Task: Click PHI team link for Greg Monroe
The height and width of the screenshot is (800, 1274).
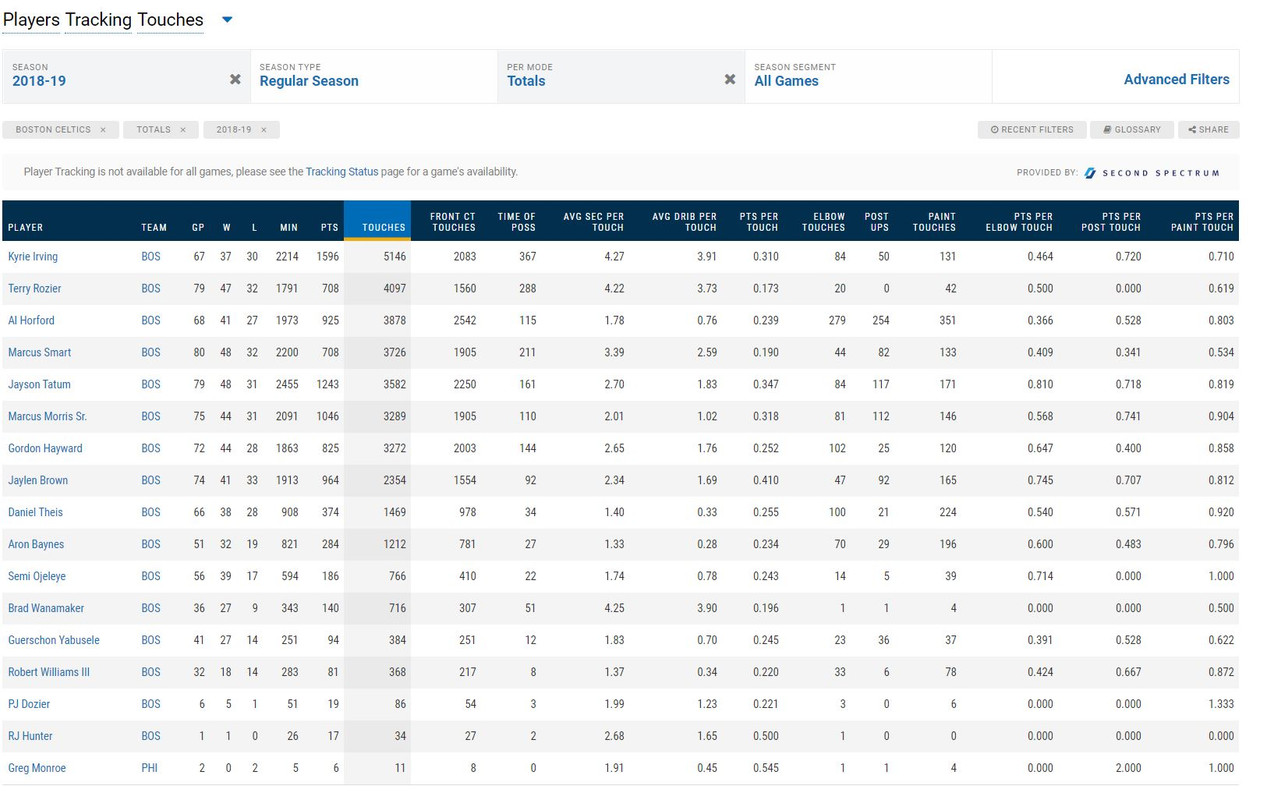Action: [149, 769]
